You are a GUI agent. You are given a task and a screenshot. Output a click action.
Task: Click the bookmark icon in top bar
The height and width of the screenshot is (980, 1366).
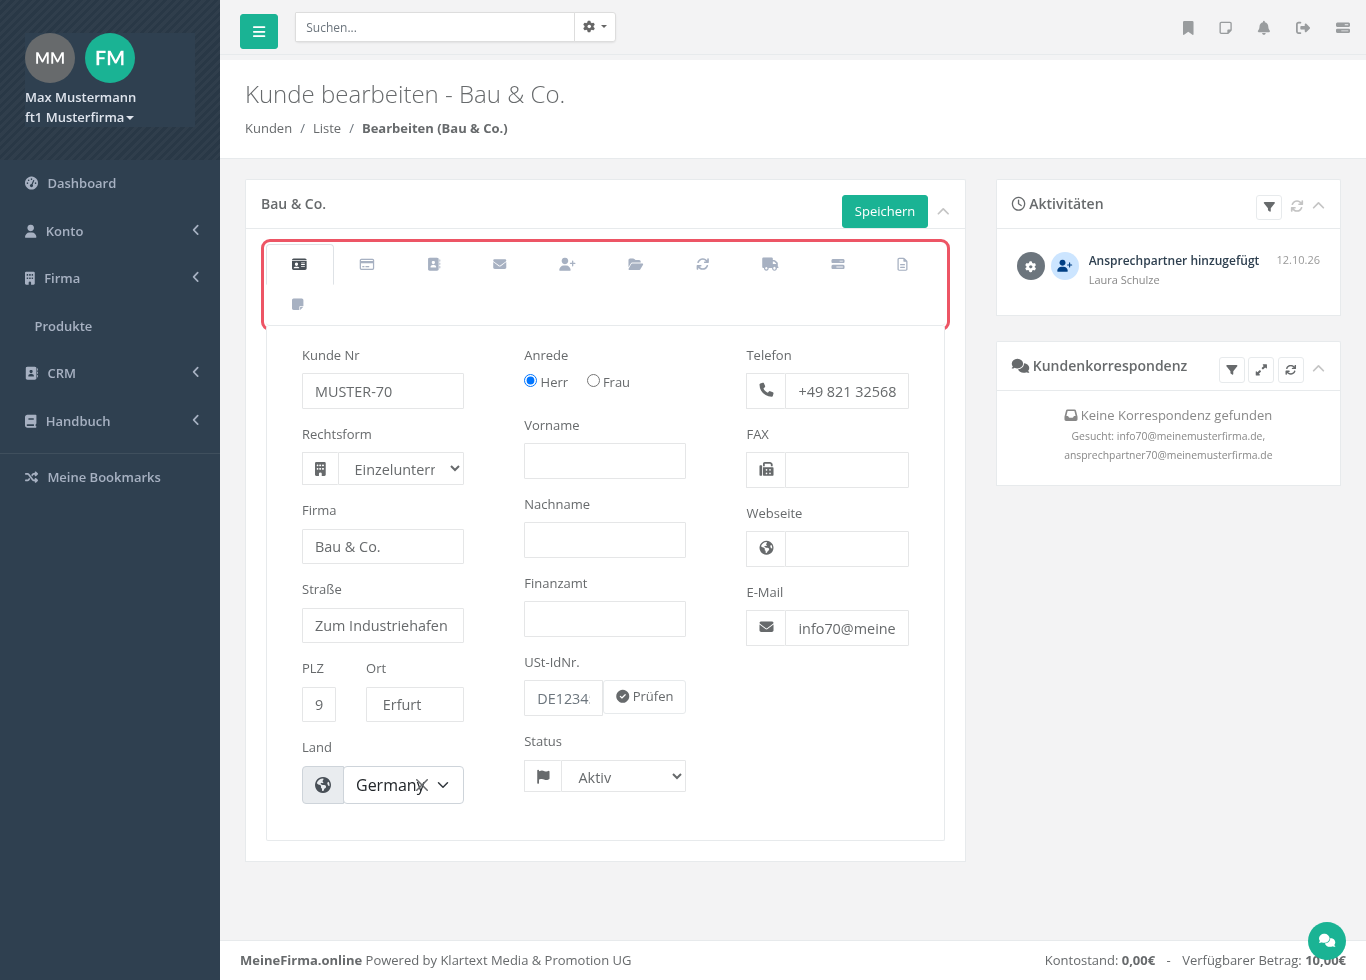click(x=1188, y=28)
